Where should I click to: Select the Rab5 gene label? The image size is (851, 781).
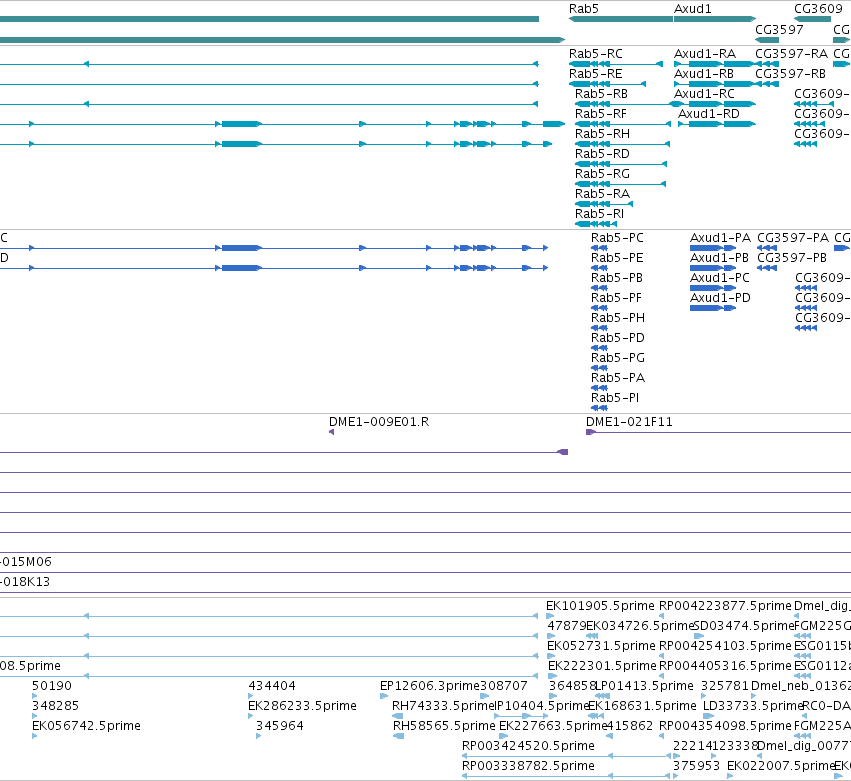click(583, 9)
